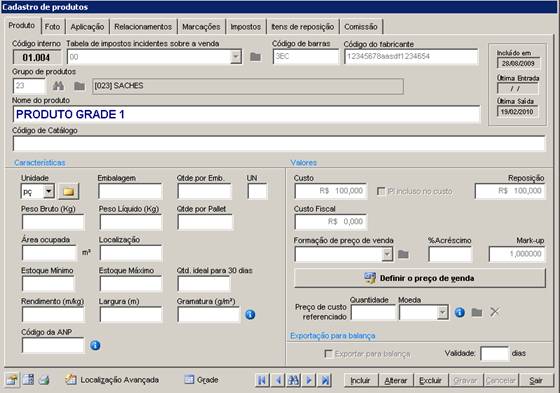Go to last record navigation arrow
560x393 pixels.
(x=325, y=380)
